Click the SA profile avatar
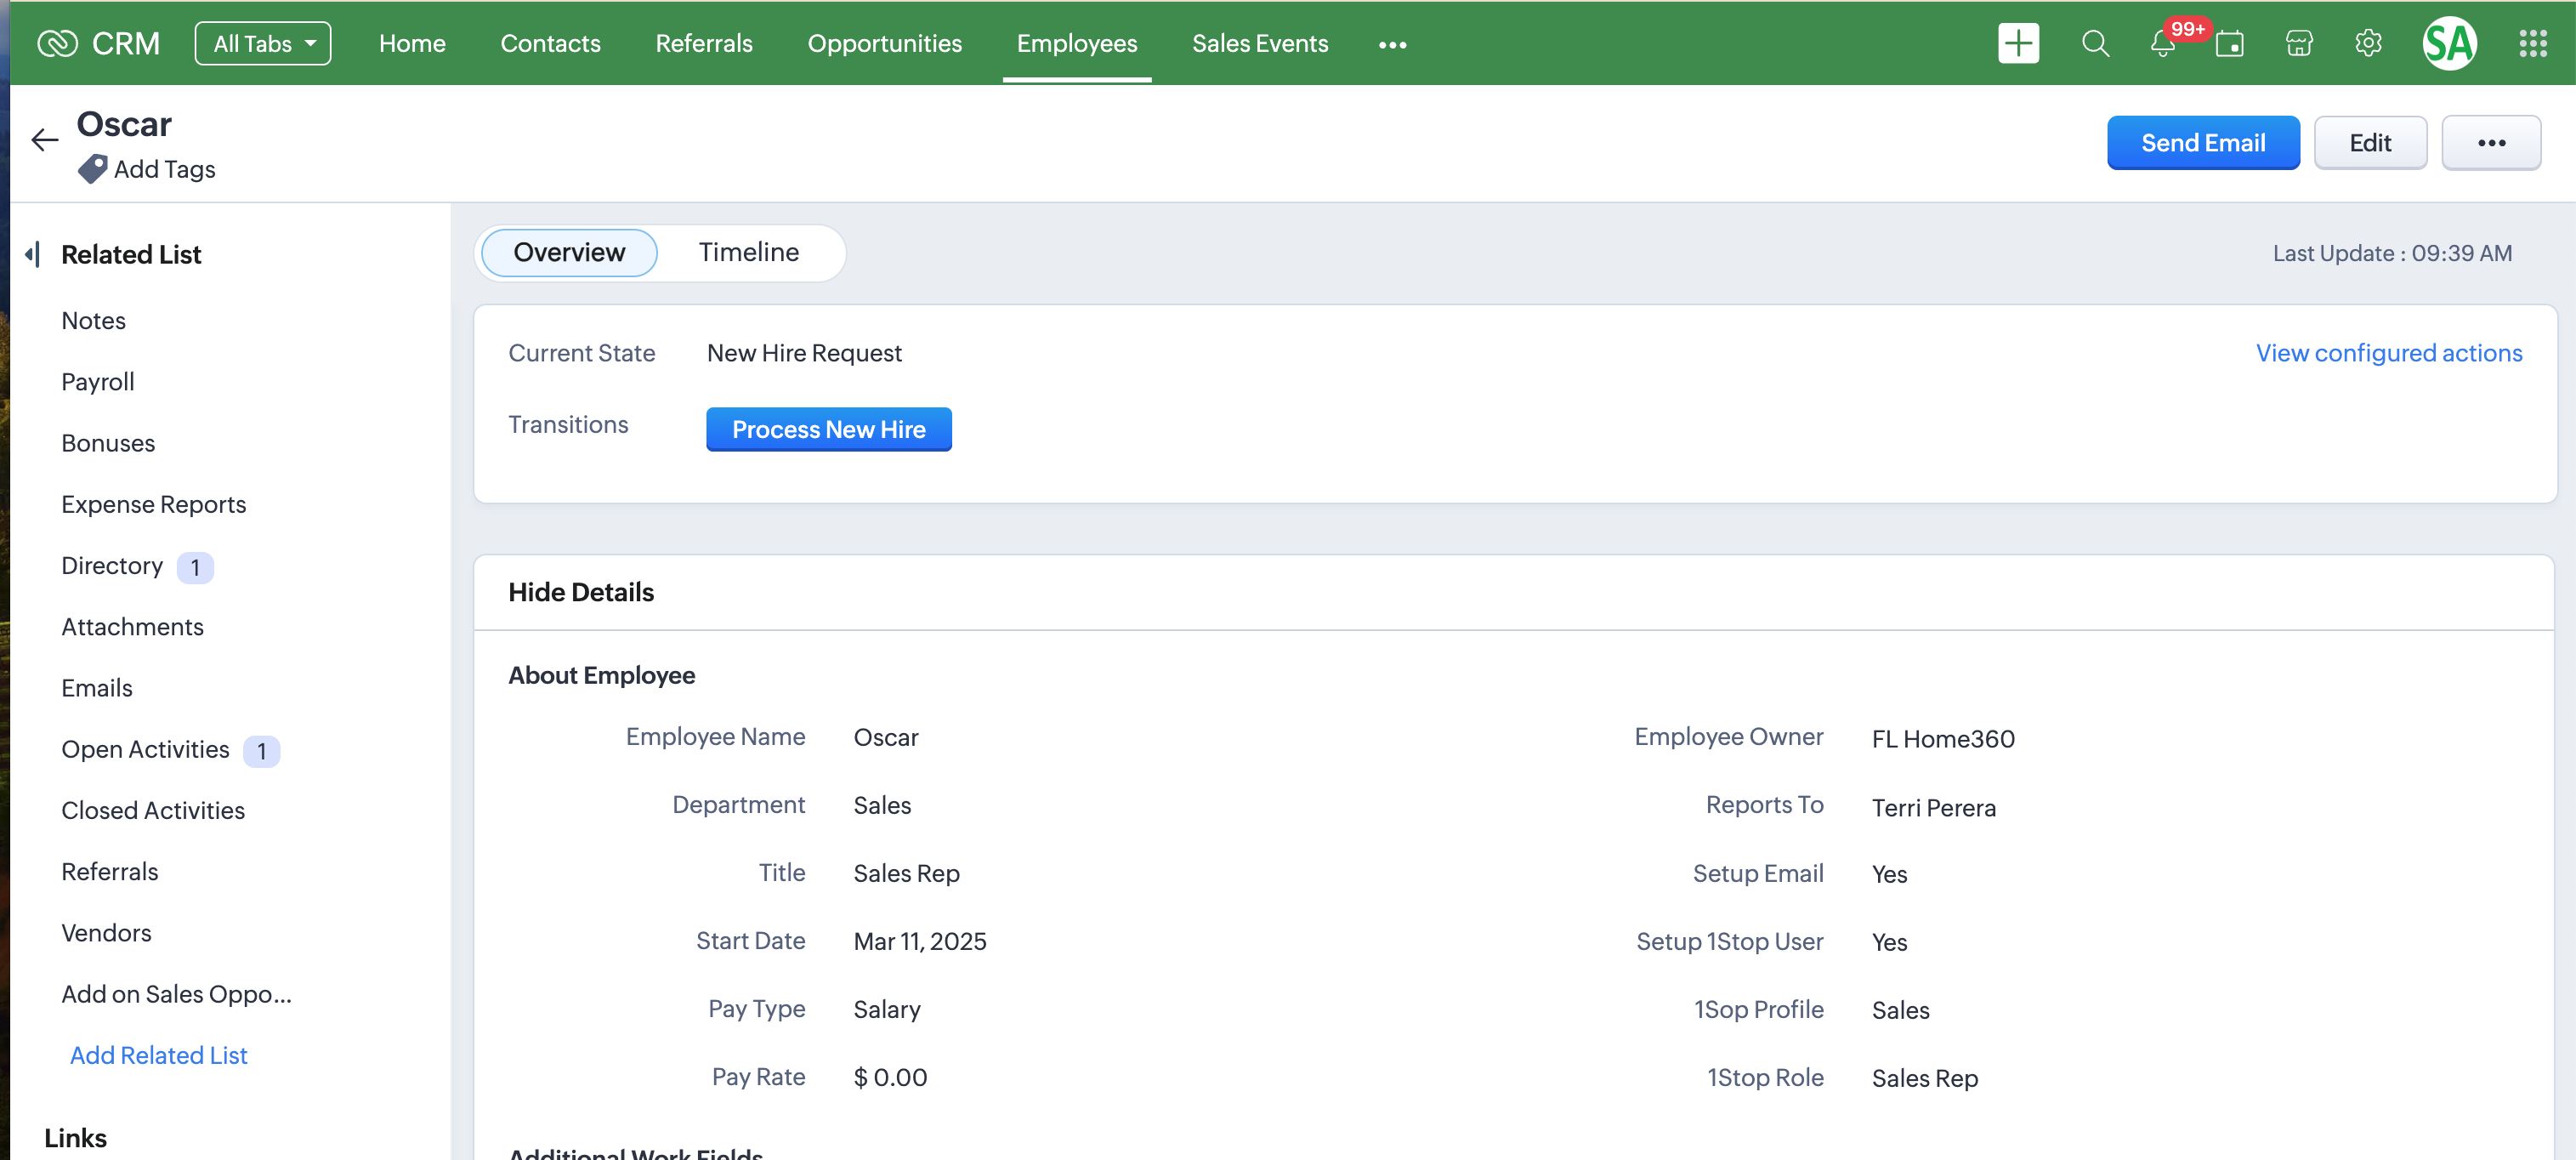This screenshot has height=1160, width=2576. click(2449, 44)
